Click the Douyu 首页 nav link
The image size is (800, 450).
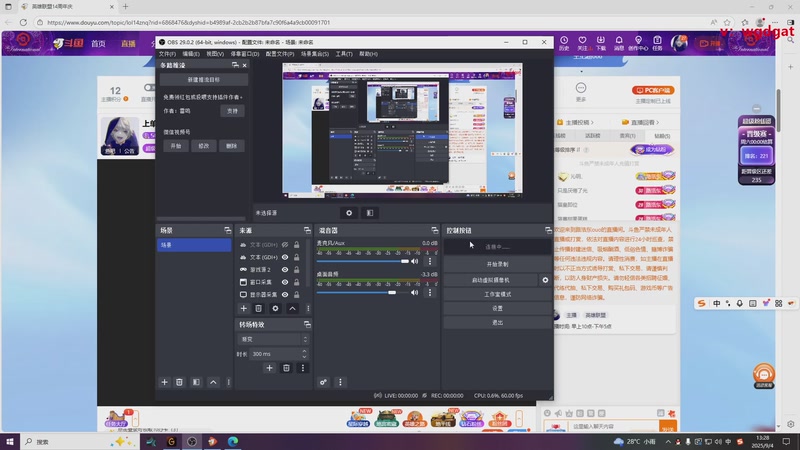point(98,44)
